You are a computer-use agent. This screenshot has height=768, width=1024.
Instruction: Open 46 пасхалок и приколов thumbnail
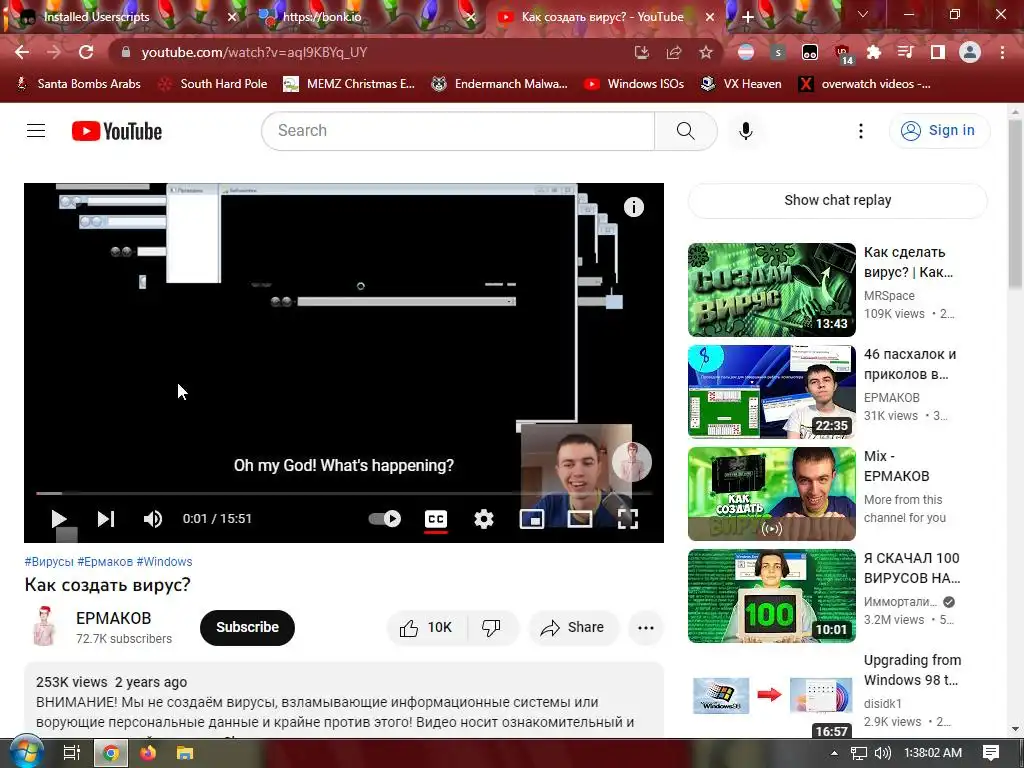[x=771, y=392]
